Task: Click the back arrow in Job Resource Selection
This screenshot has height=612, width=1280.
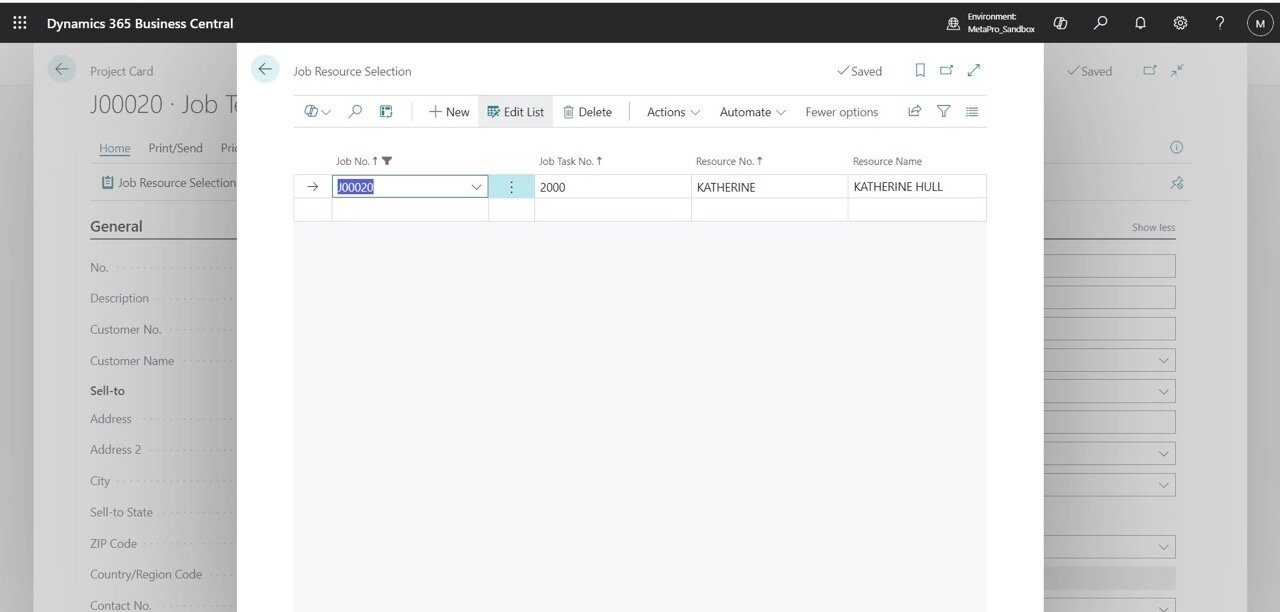Action: [265, 69]
